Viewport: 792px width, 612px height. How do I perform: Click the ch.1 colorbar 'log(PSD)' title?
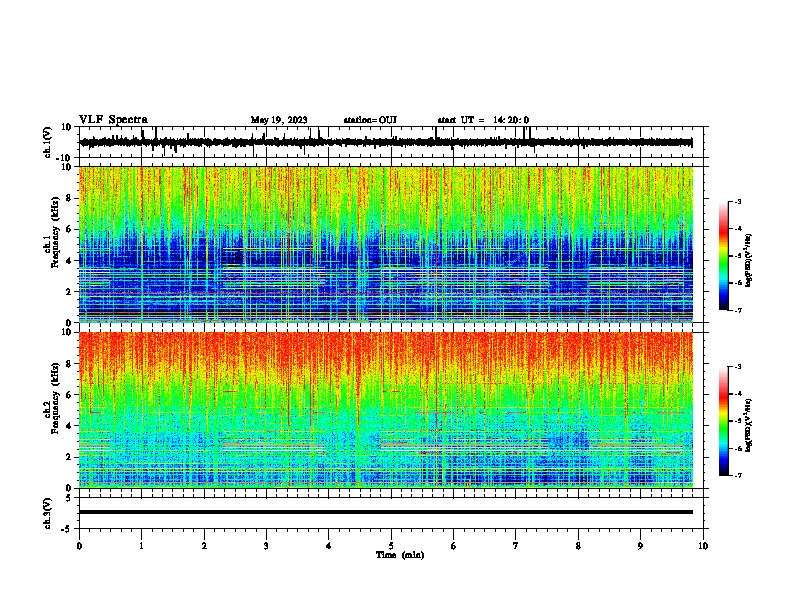click(749, 260)
